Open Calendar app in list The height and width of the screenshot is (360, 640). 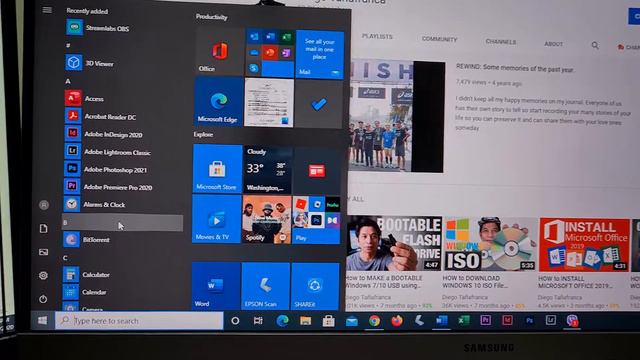tap(84, 292)
